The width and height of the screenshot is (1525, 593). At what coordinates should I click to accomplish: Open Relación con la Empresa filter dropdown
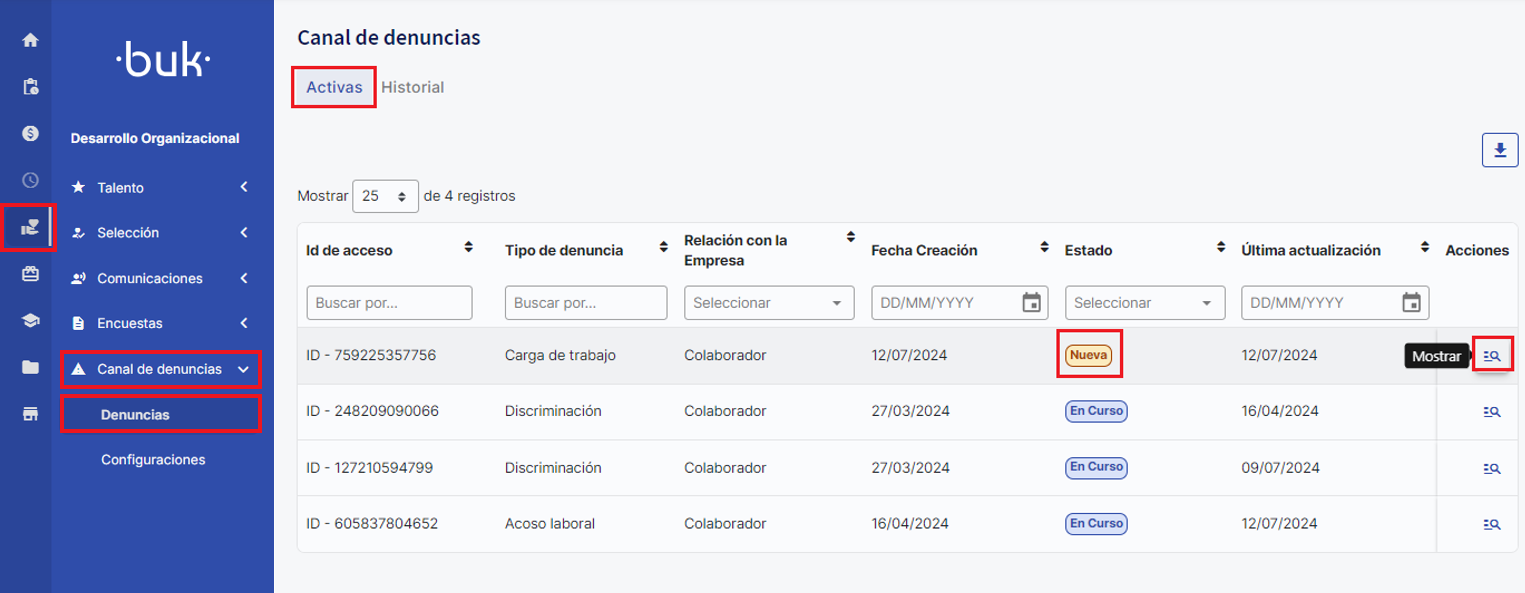[769, 302]
